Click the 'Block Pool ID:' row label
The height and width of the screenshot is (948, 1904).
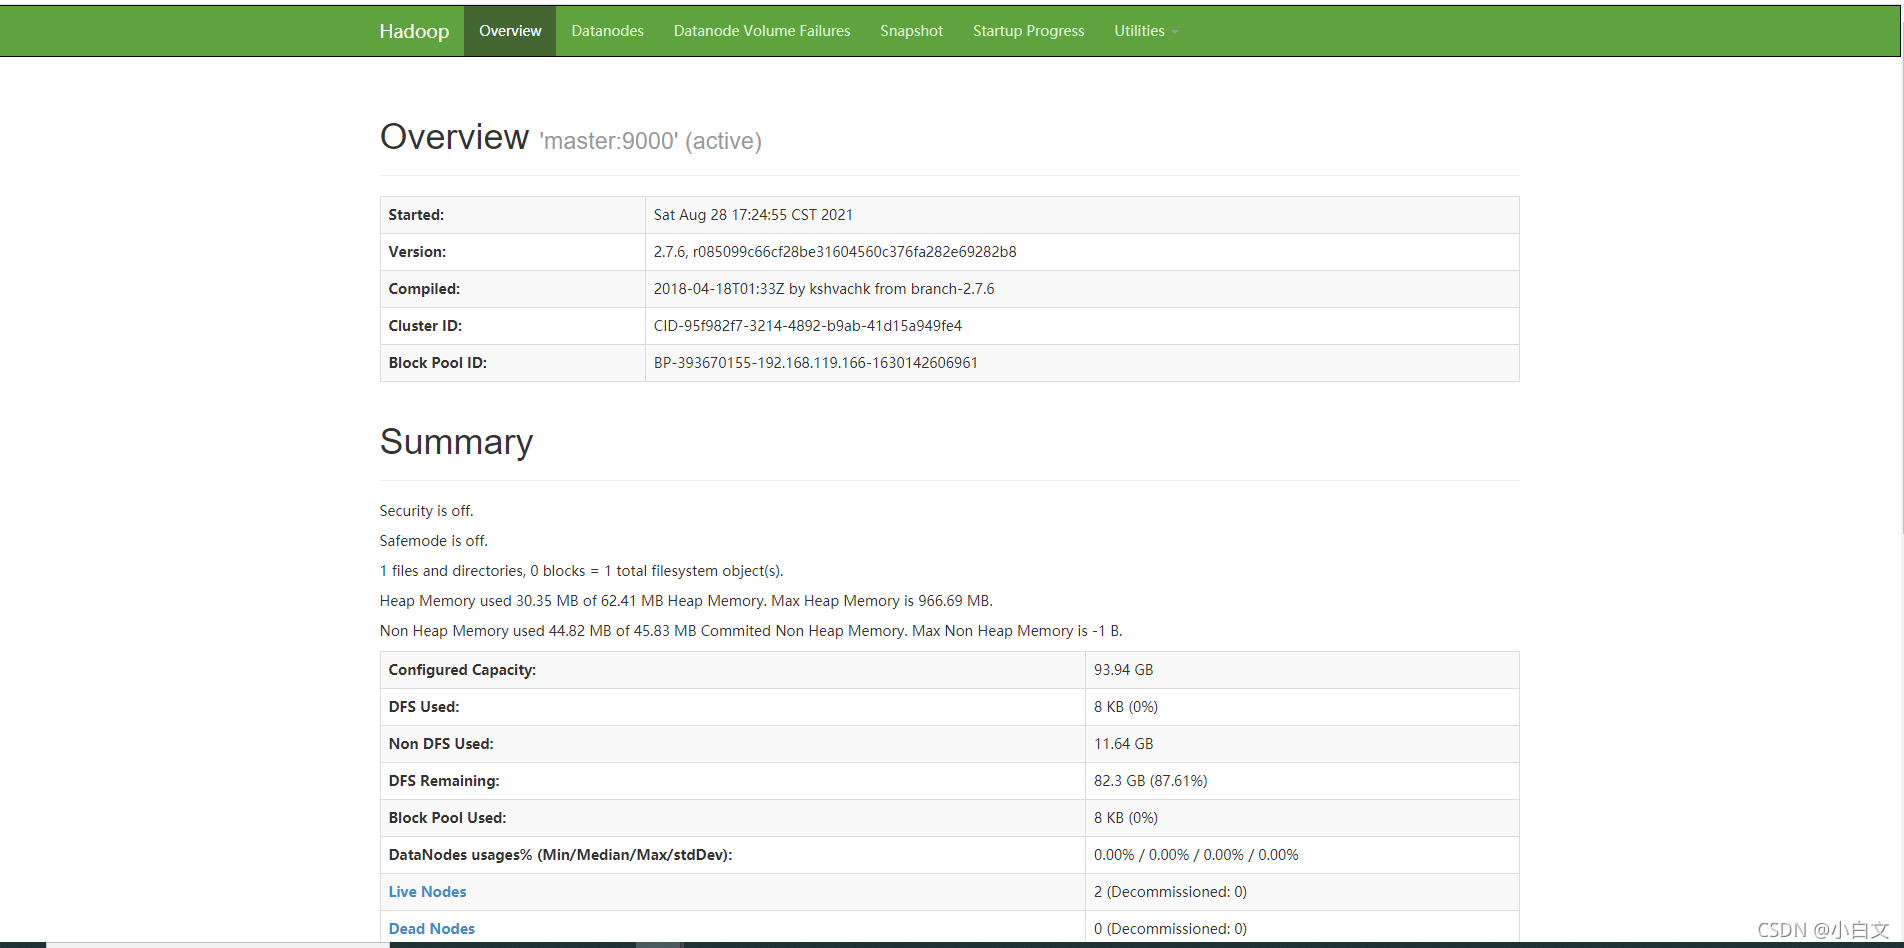tap(438, 363)
